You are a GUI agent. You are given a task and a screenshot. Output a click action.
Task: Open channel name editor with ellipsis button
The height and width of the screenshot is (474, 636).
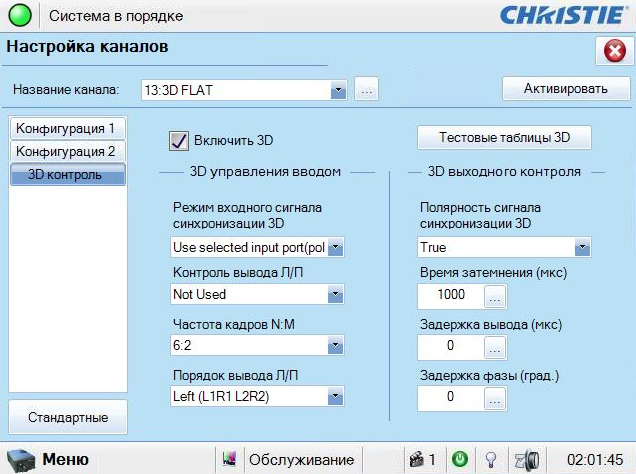(x=367, y=90)
